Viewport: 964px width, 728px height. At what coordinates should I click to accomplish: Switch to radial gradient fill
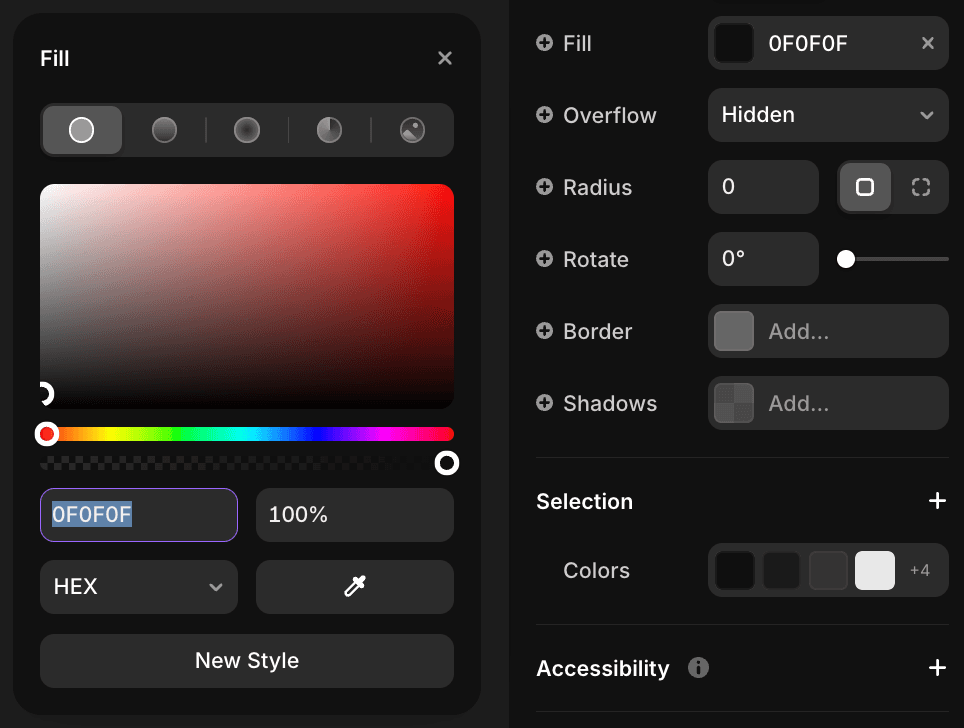(246, 130)
